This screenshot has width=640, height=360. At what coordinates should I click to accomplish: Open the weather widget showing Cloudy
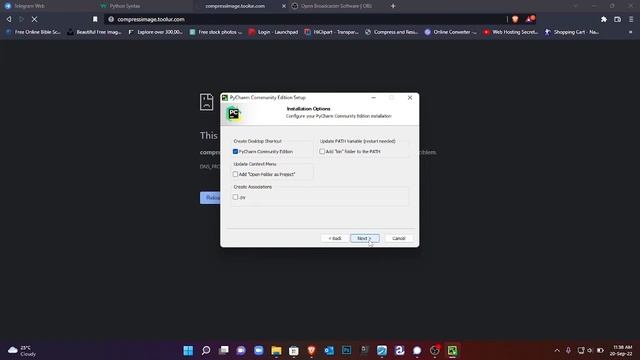(x=22, y=351)
